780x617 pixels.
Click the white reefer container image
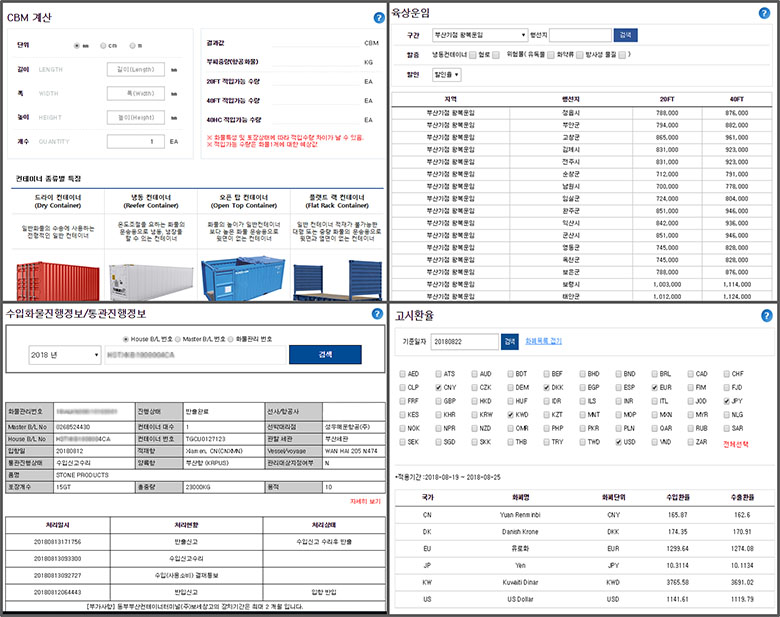(x=151, y=282)
